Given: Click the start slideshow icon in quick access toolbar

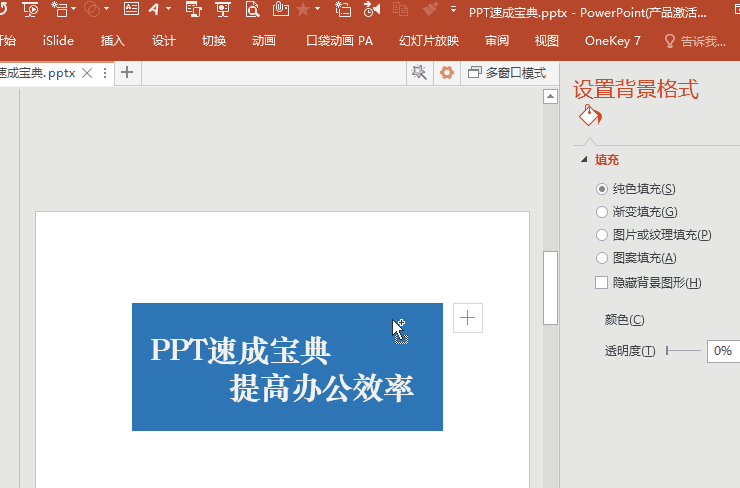Looking at the screenshot, I should 31,9.
